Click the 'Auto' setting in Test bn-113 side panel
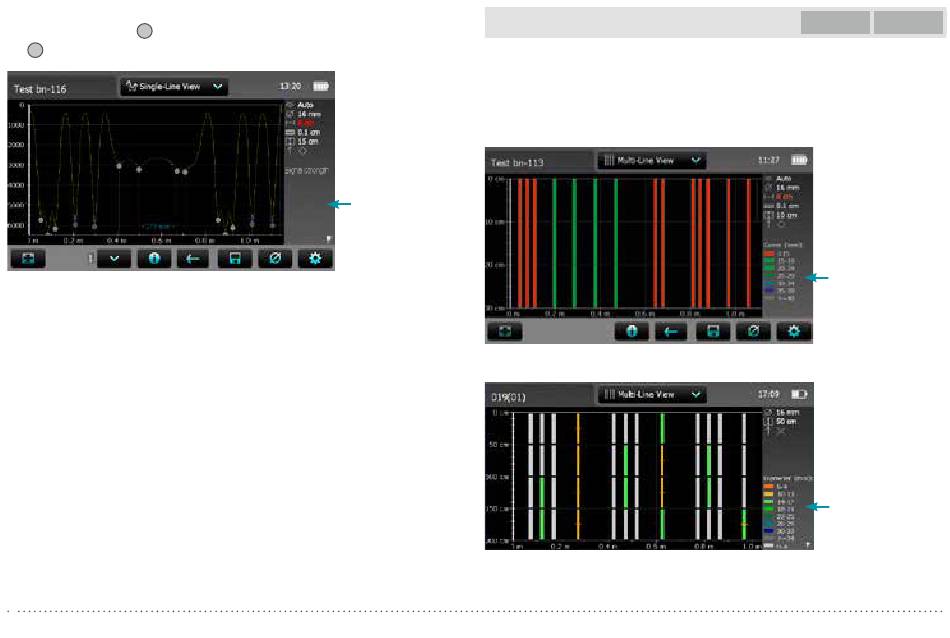 click(x=784, y=179)
